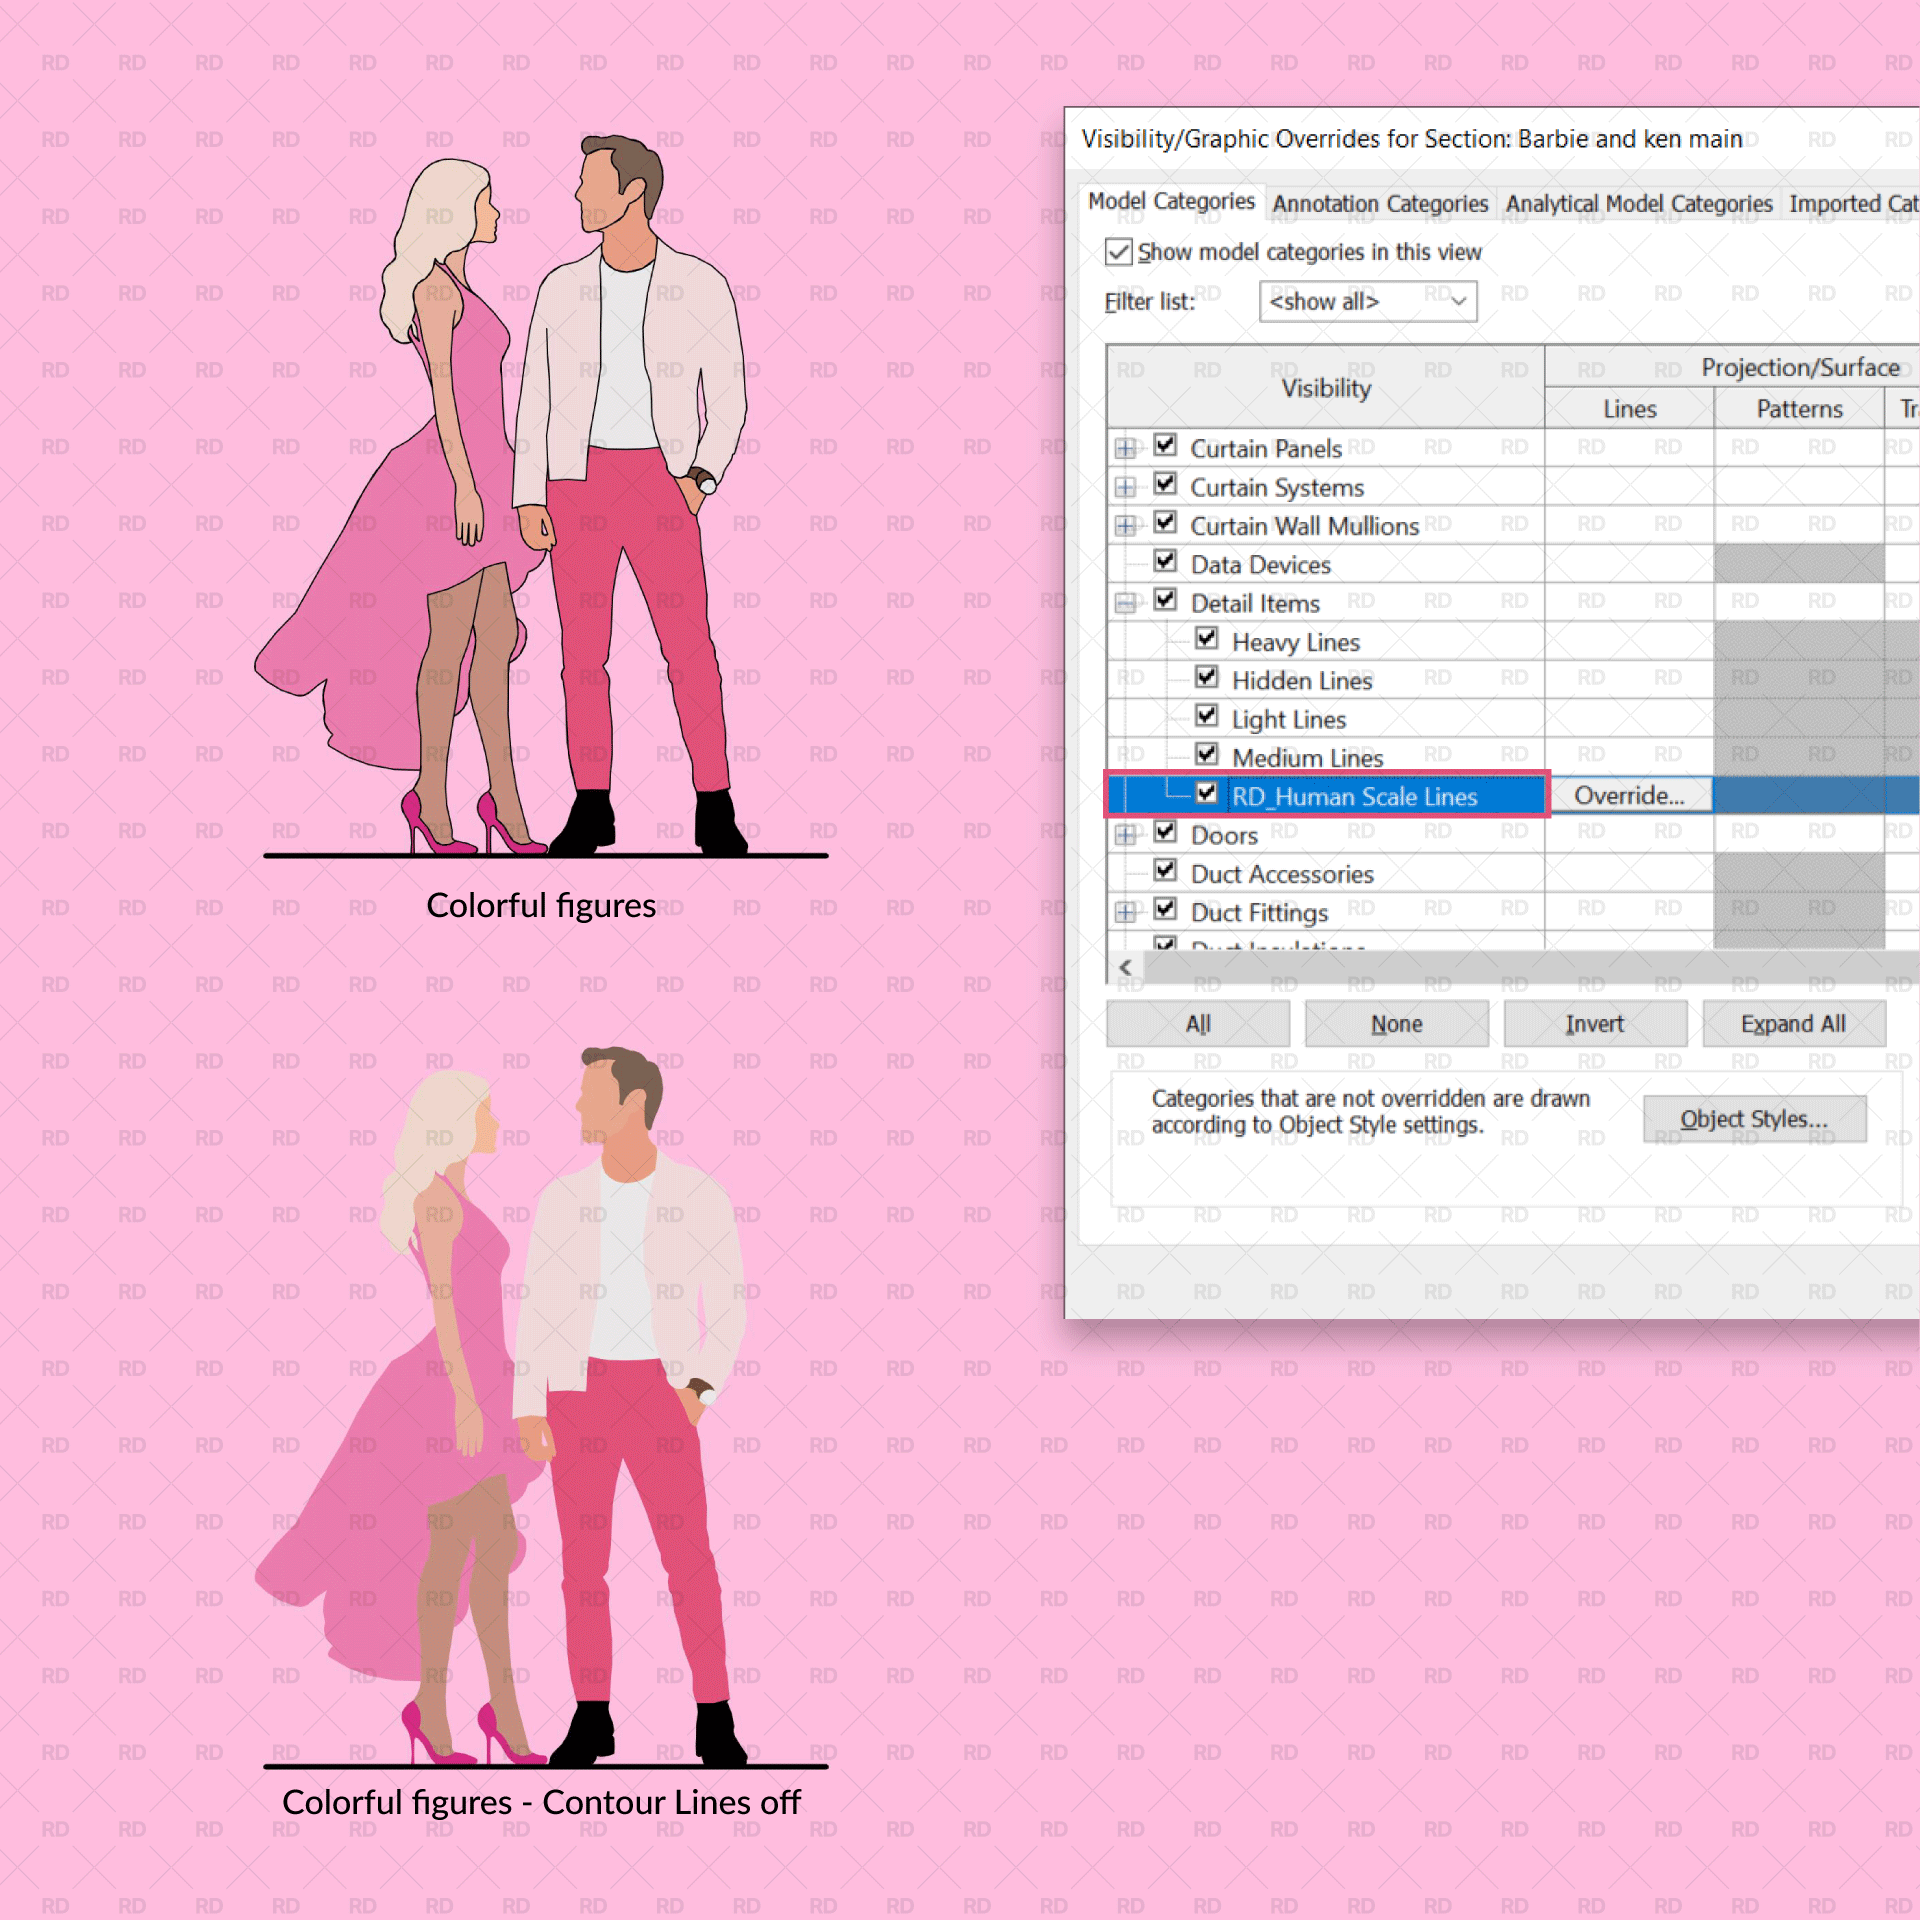Expand the Curtain Panels category
Screen dimensions: 1920x1920
click(x=1126, y=447)
